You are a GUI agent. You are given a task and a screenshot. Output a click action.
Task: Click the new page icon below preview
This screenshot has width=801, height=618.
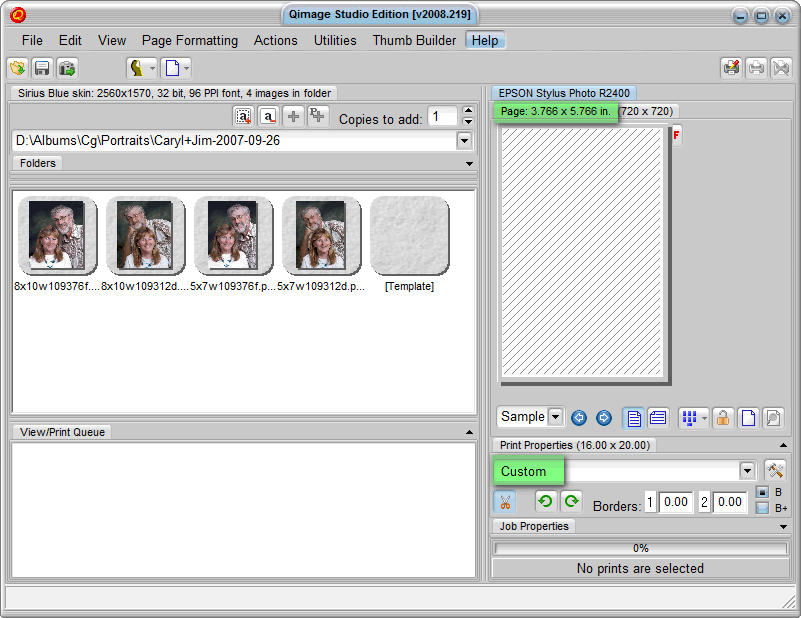748,418
